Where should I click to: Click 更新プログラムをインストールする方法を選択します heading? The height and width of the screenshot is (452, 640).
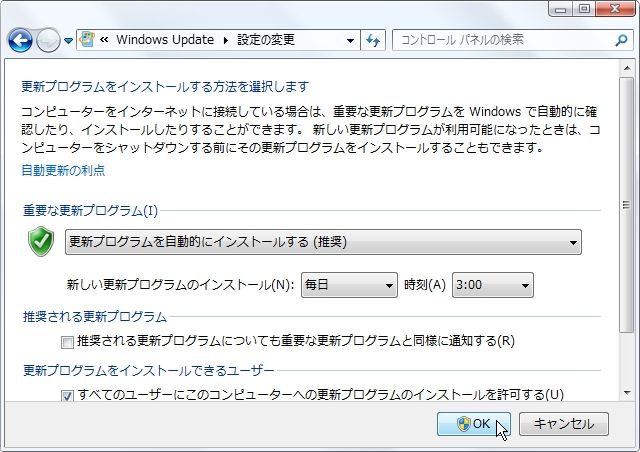(x=165, y=87)
